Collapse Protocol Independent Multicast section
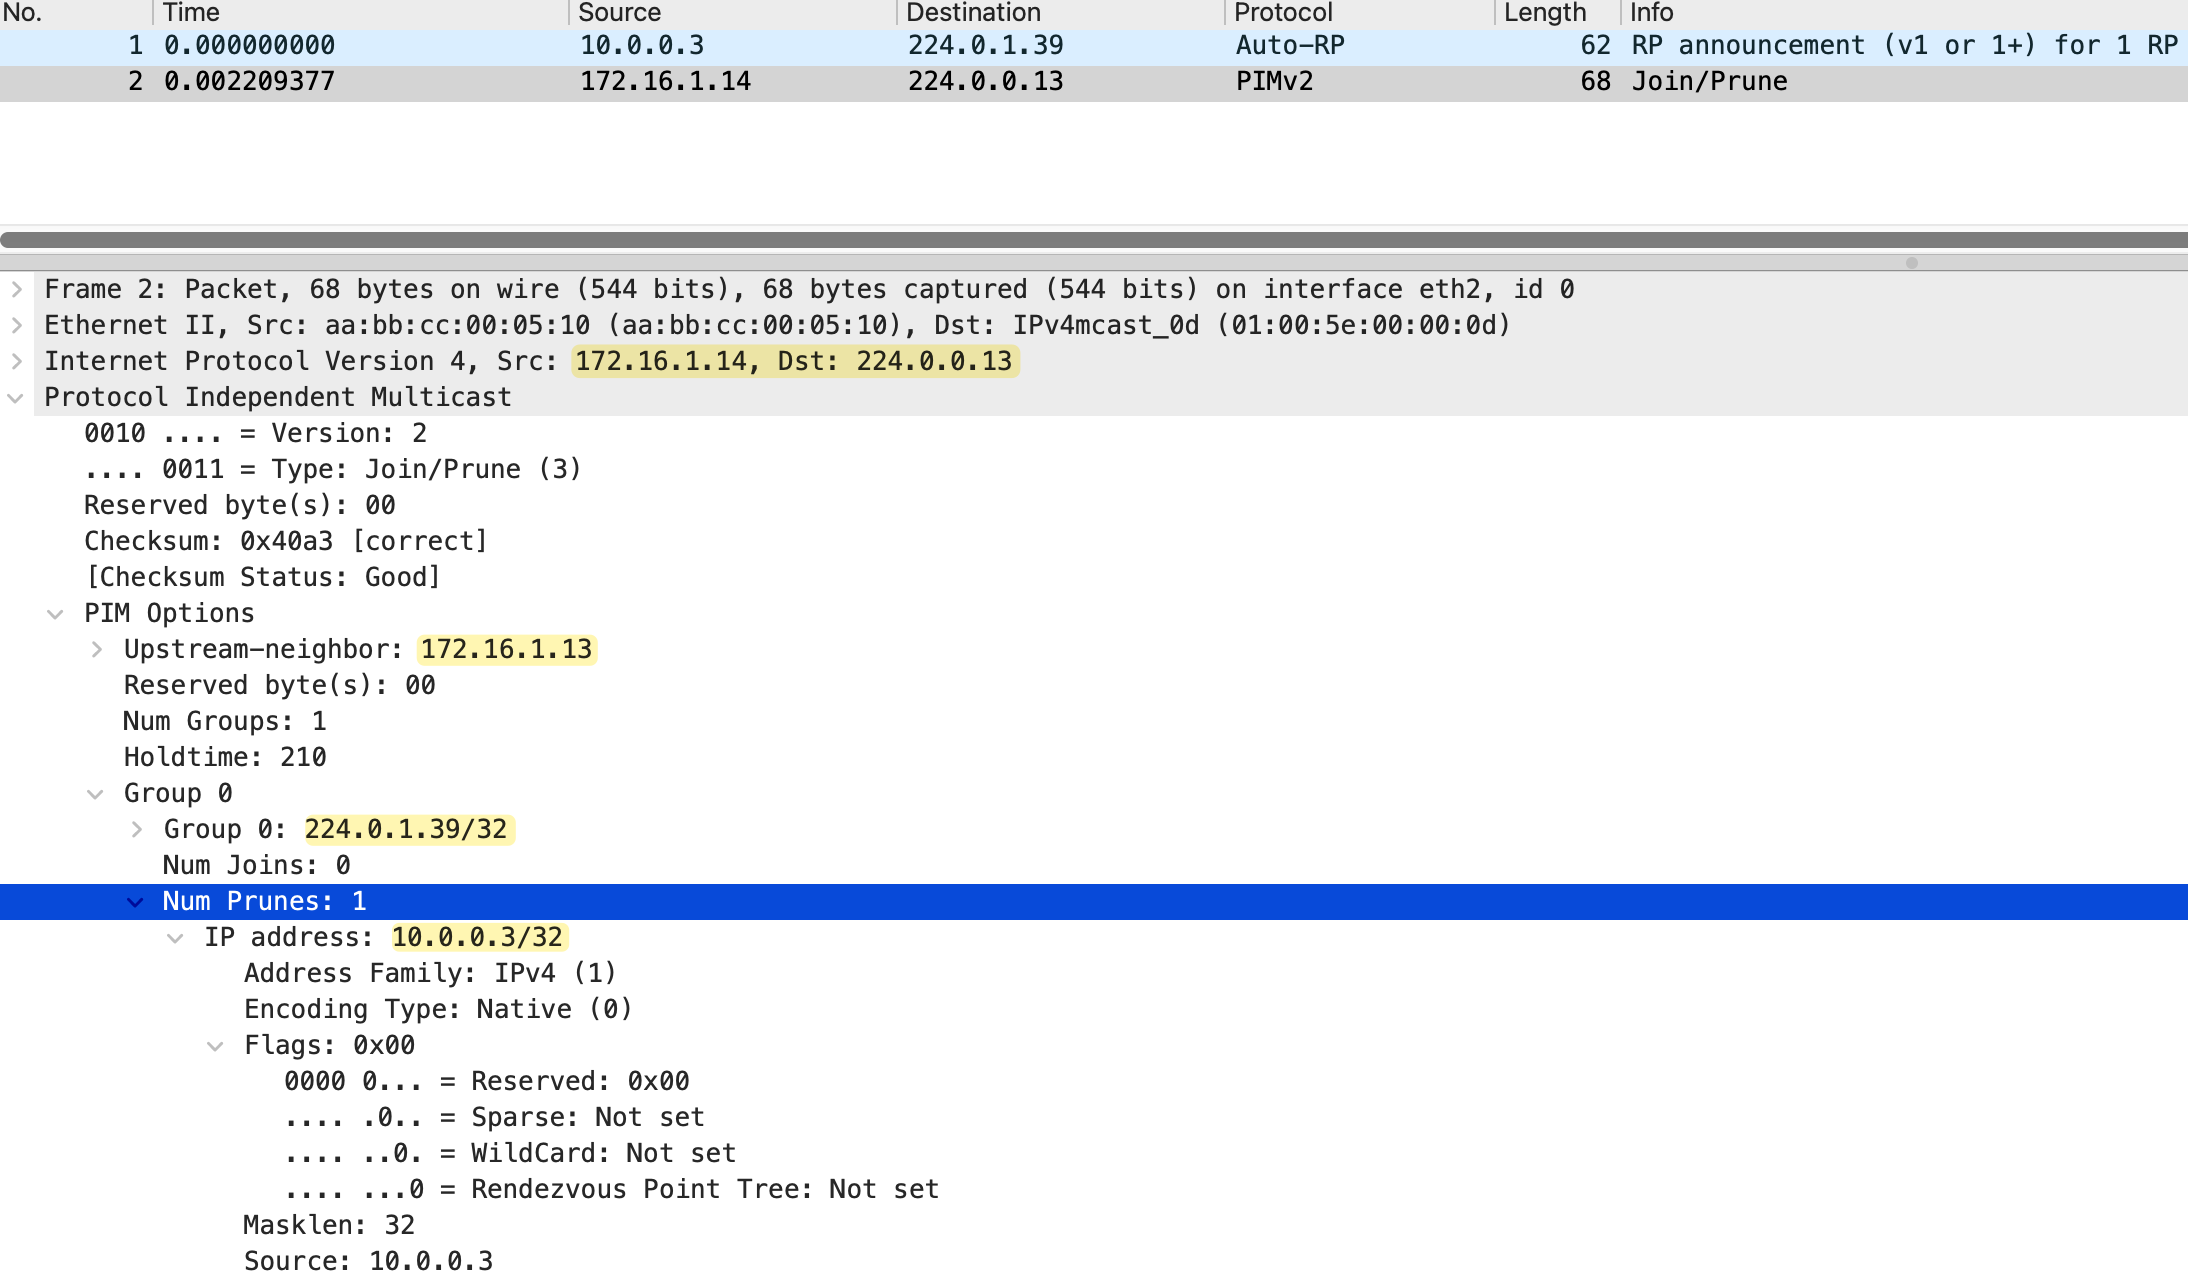The image size is (2188, 1286). pyautogui.click(x=17, y=398)
